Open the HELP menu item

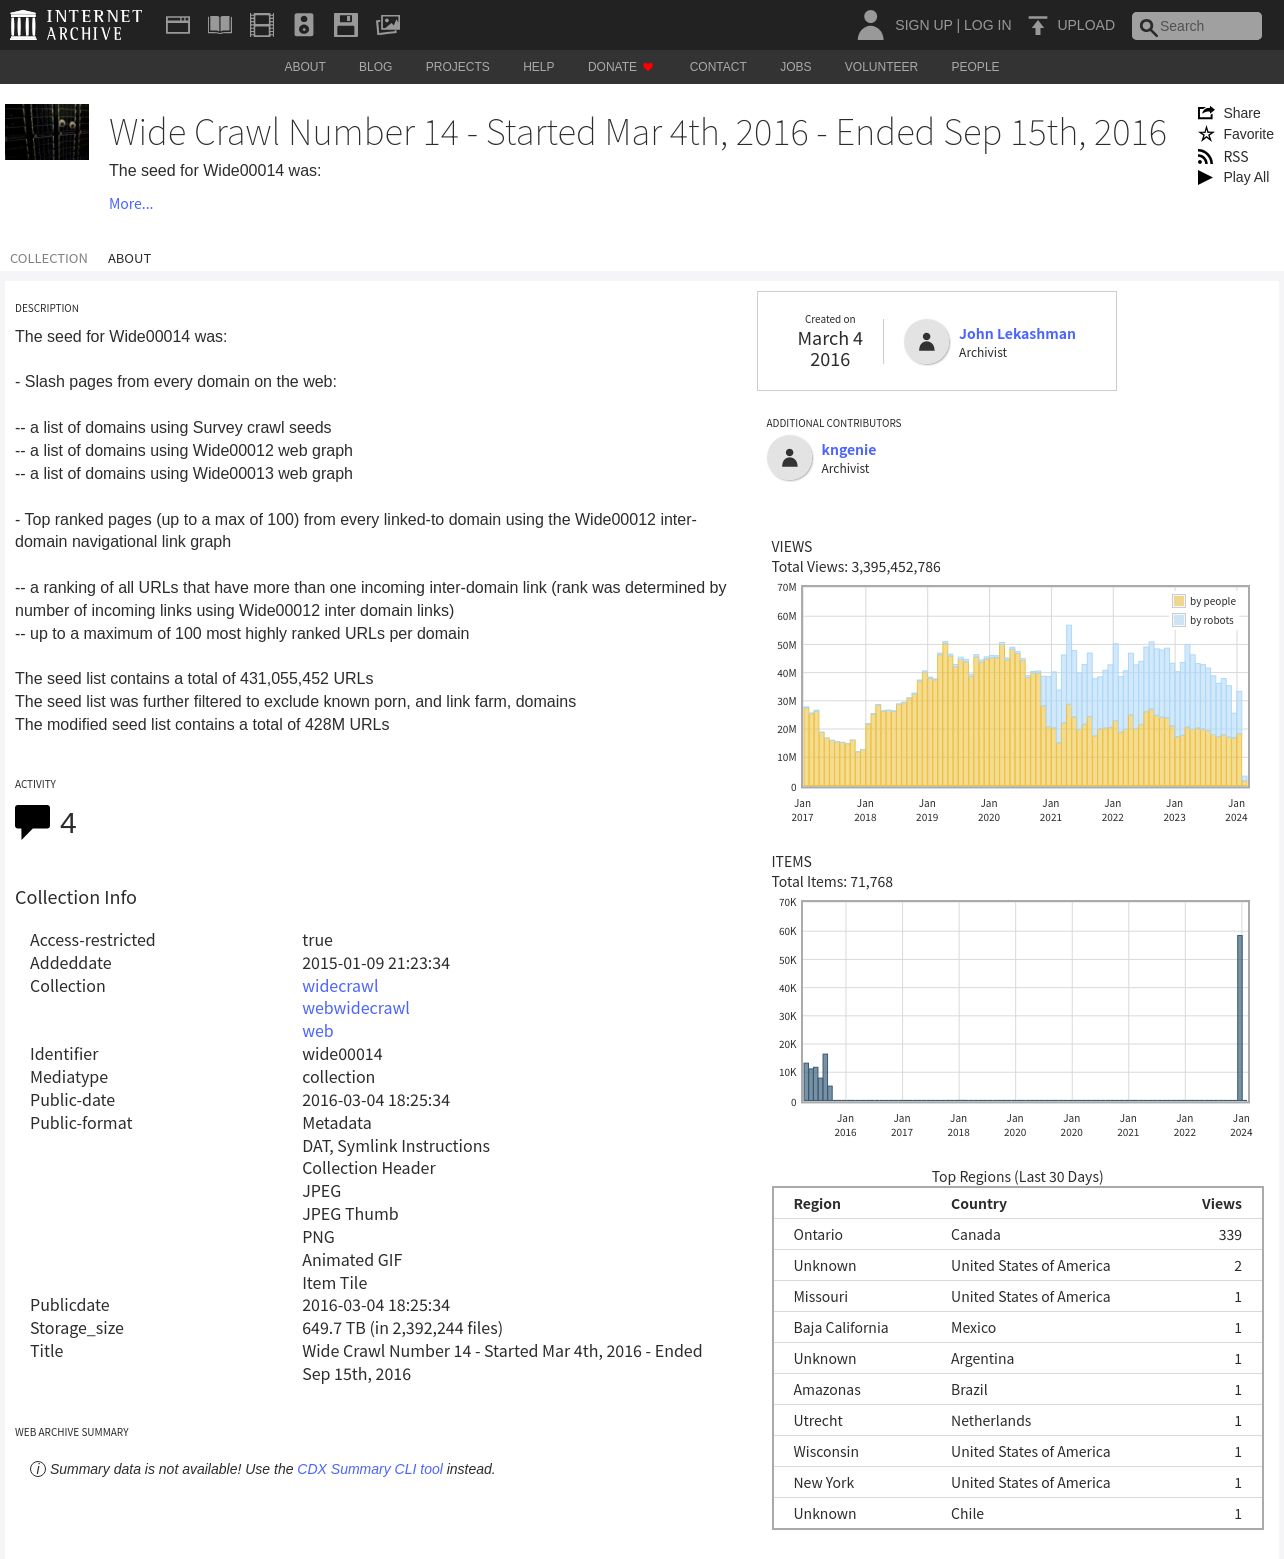[539, 67]
